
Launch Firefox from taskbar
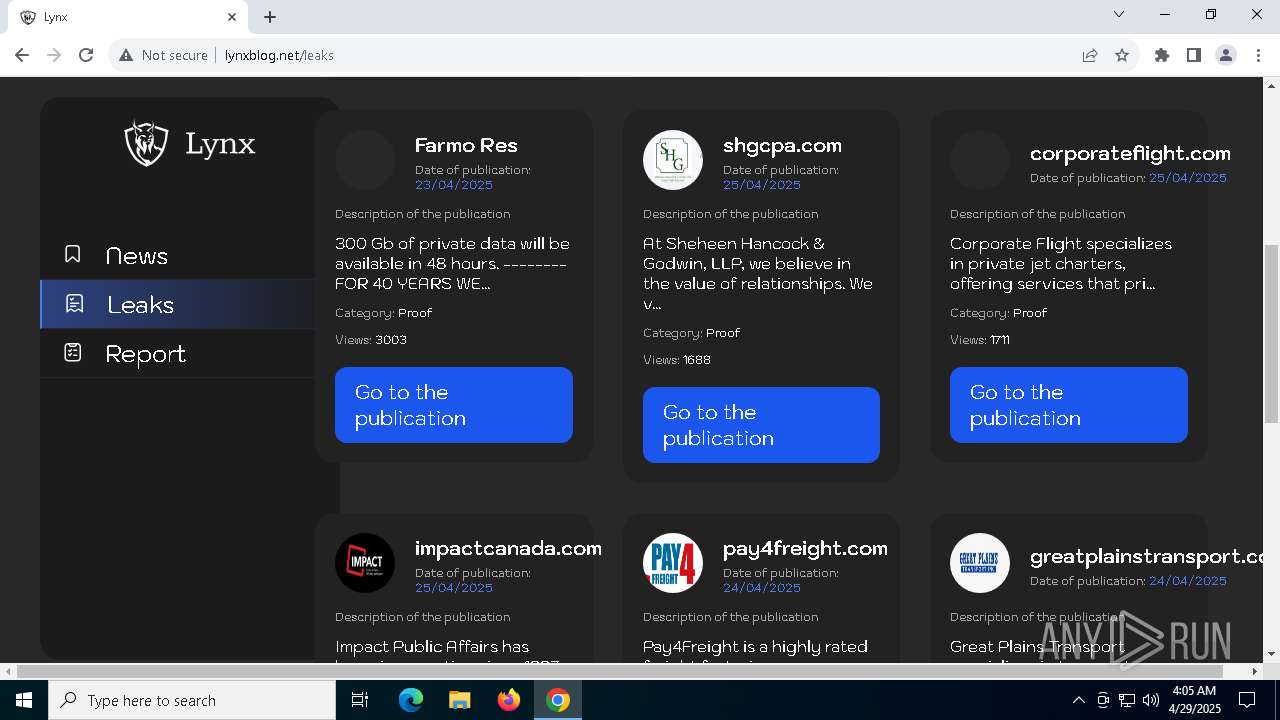tap(509, 700)
